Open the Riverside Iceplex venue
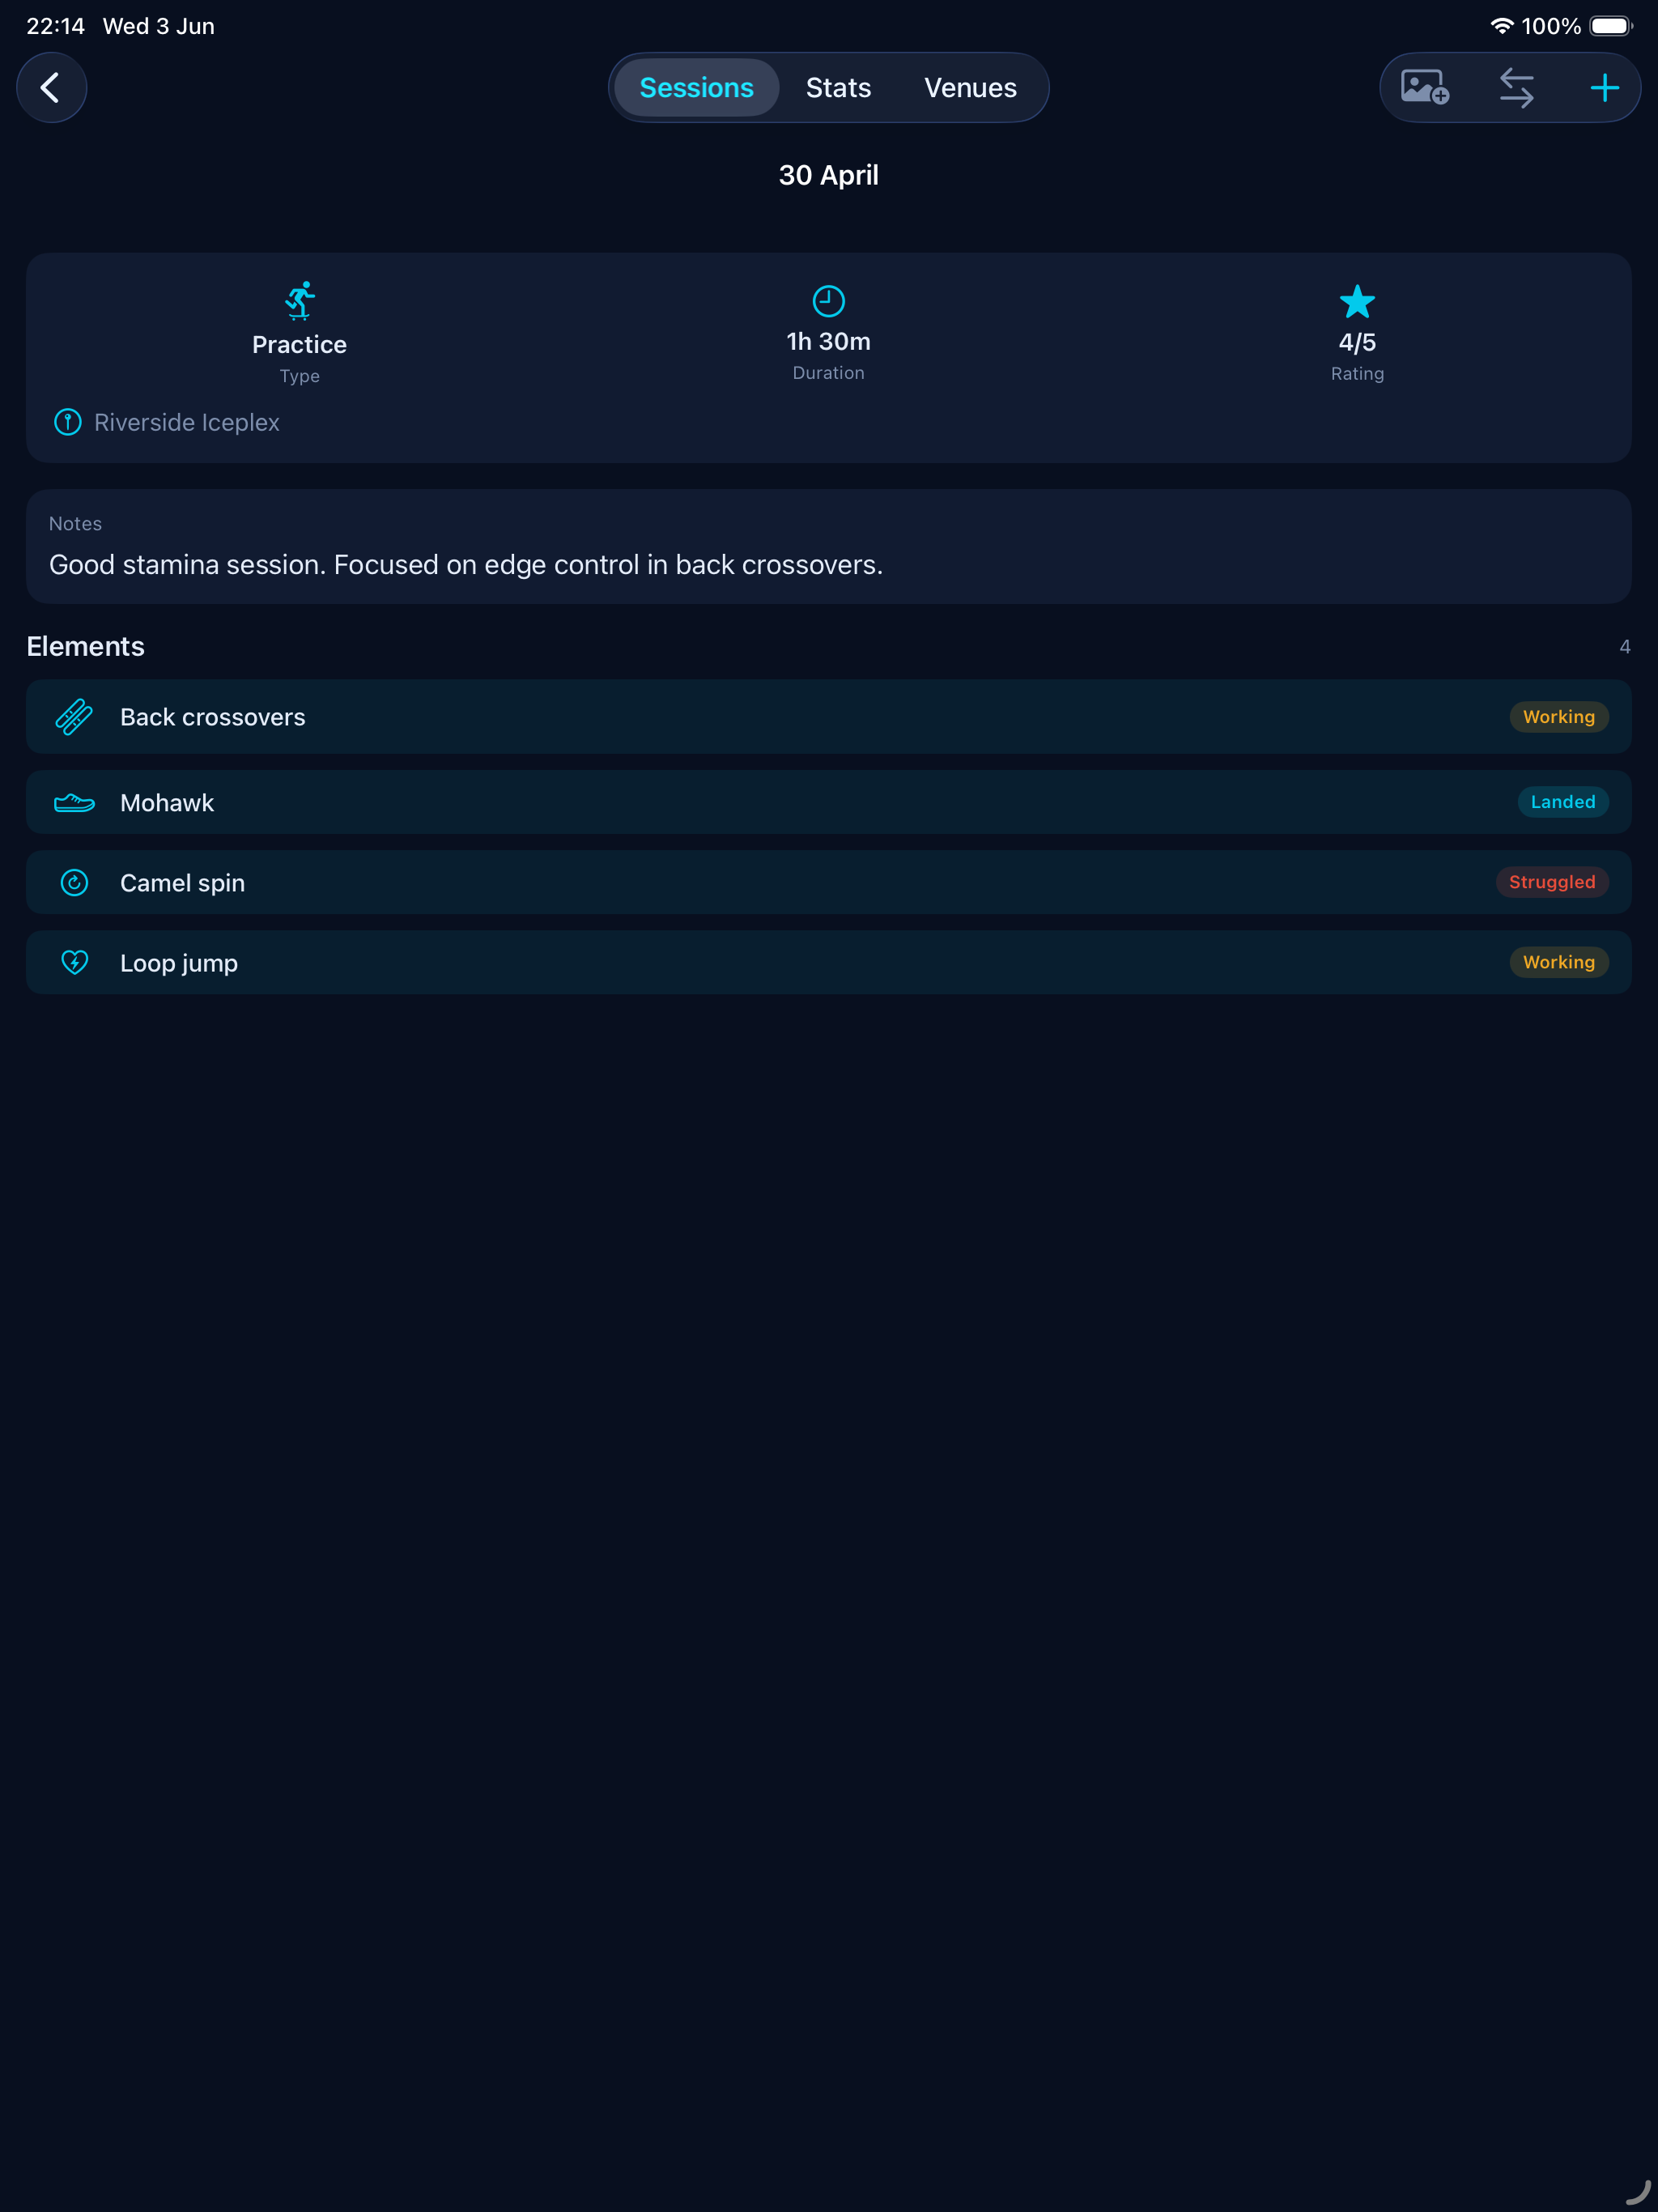Viewport: 1658px width, 2212px height. [187, 422]
